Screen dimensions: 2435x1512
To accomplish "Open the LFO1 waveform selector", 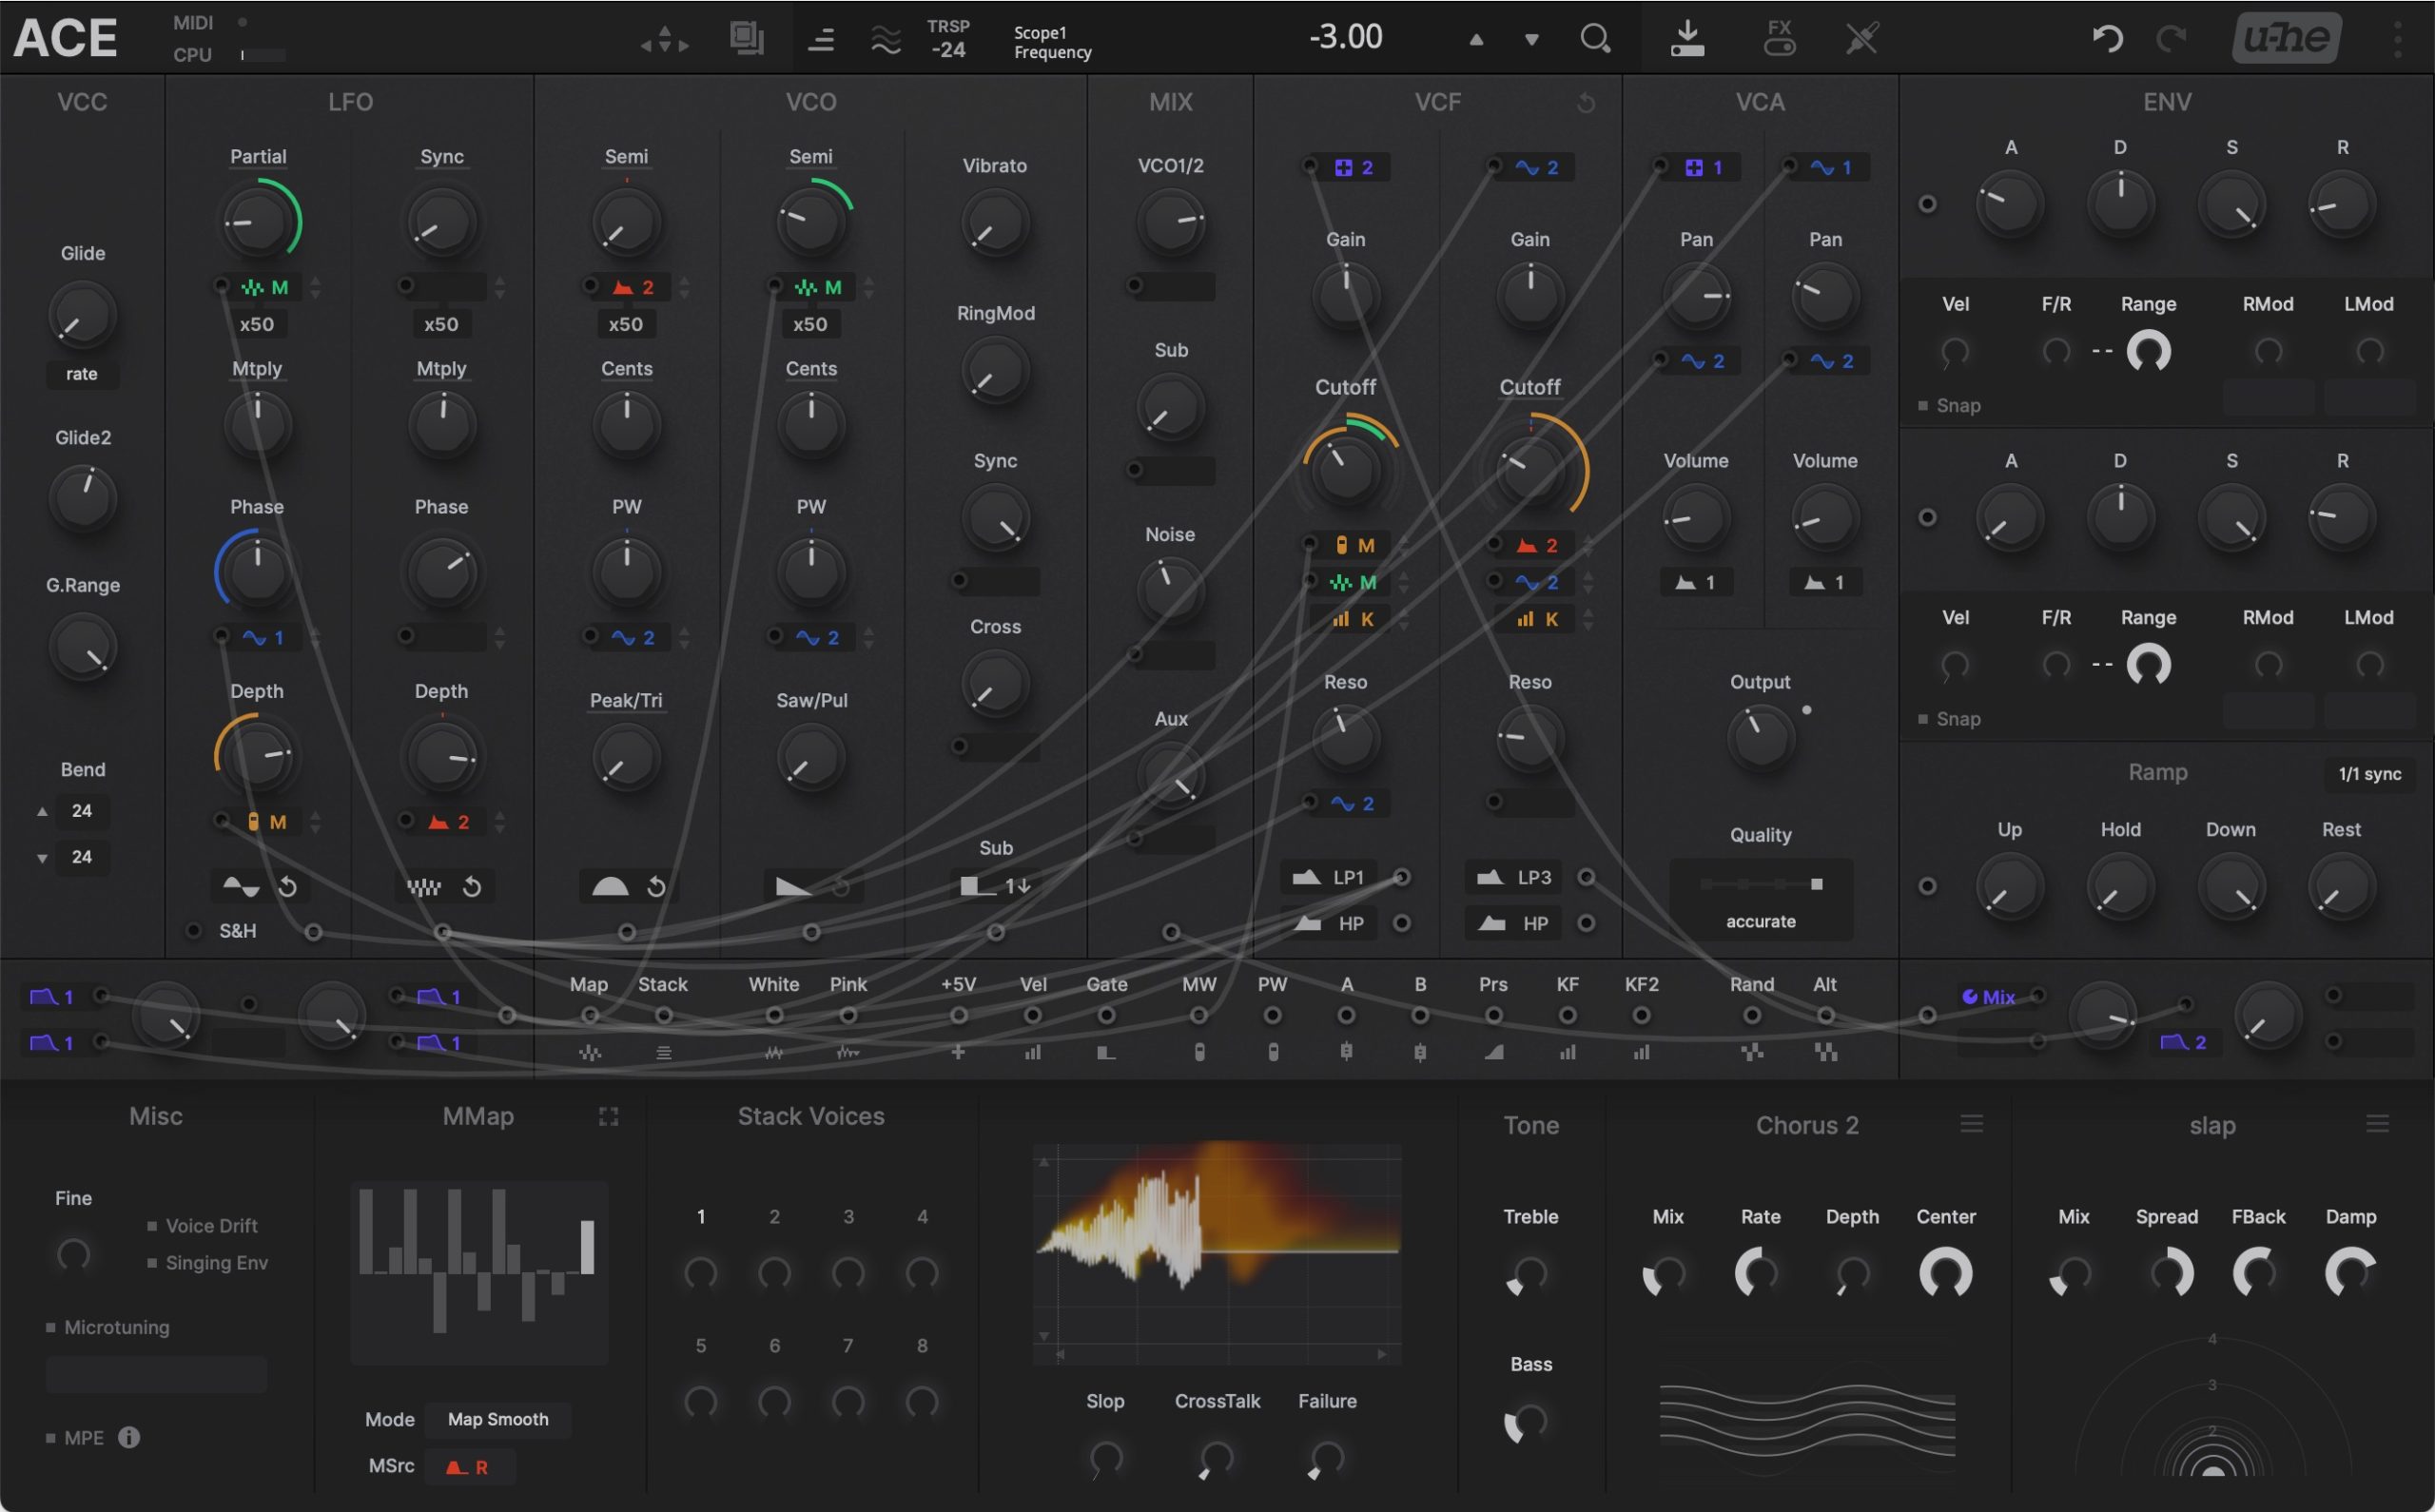I will 240,887.
